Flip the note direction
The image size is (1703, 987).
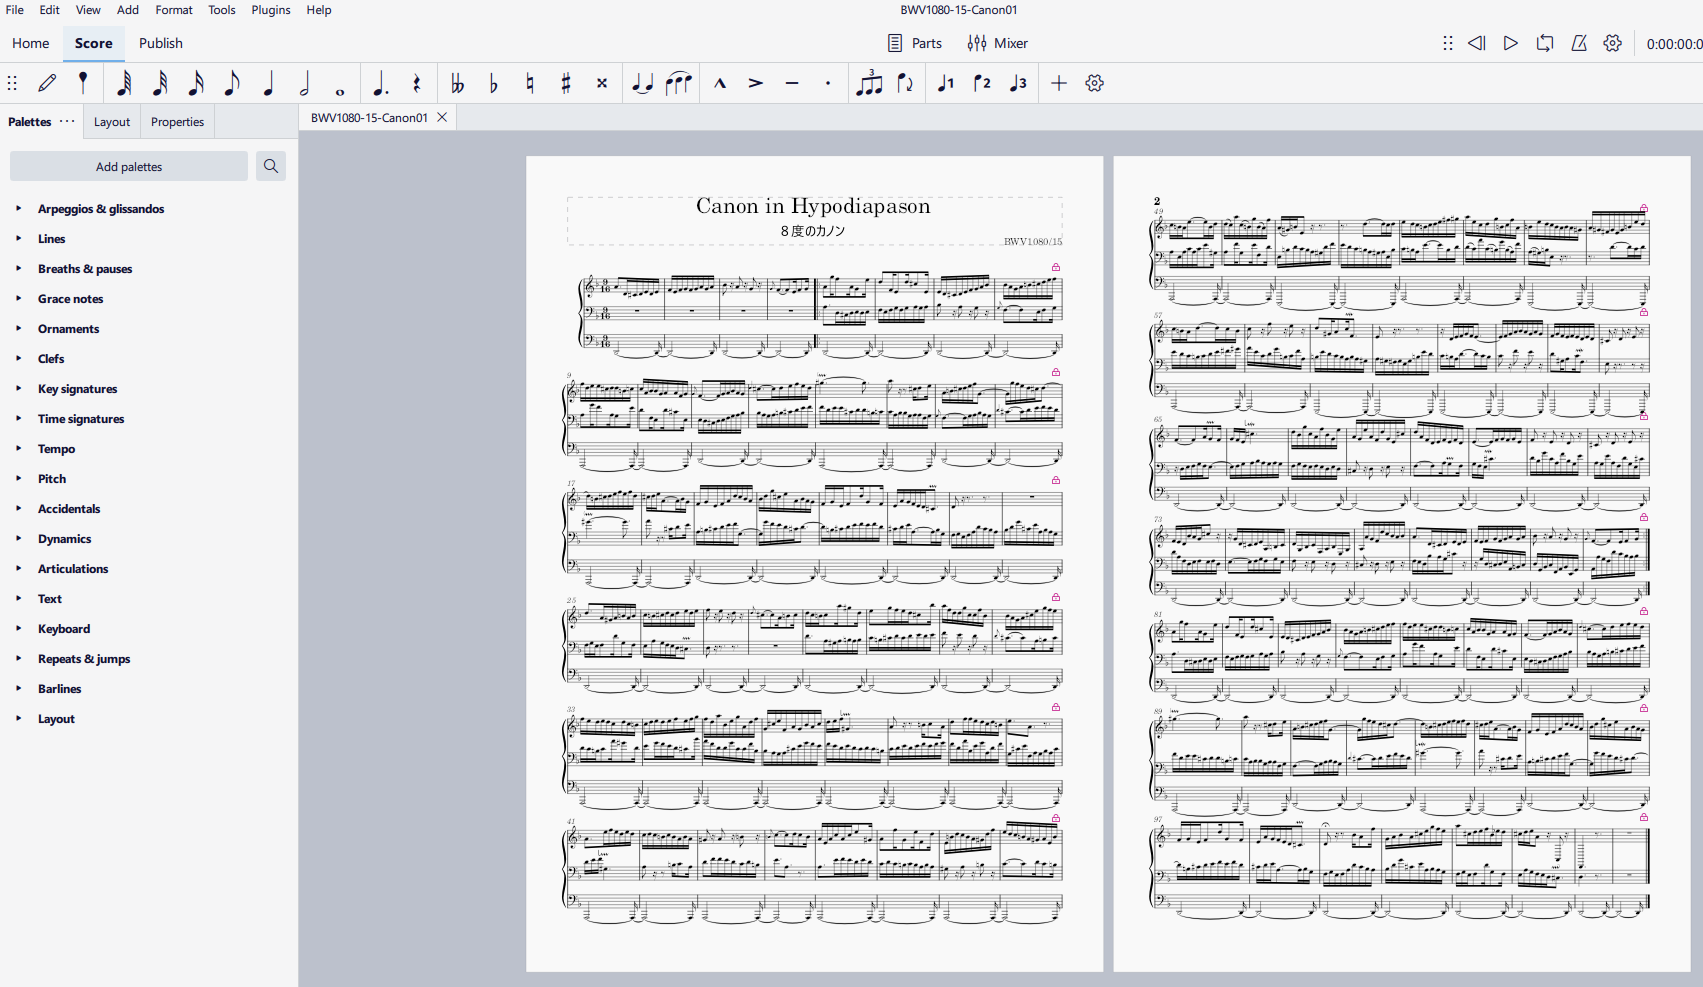905,83
